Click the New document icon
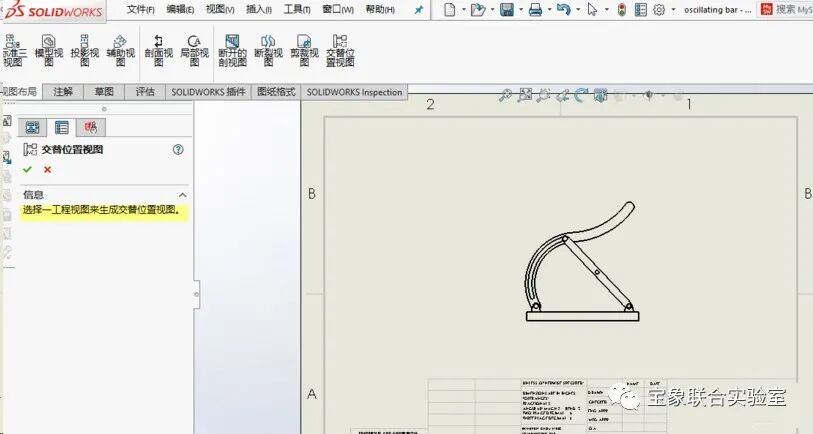 click(450, 9)
